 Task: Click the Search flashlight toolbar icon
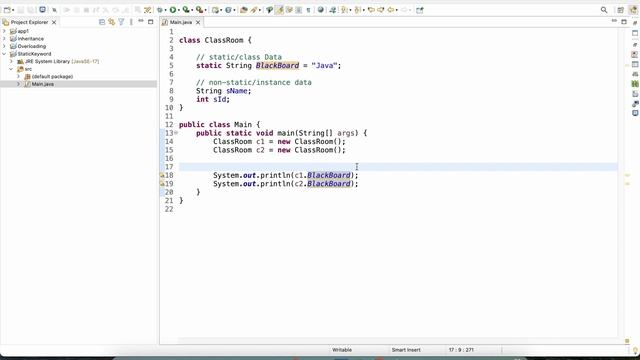pos(253,10)
